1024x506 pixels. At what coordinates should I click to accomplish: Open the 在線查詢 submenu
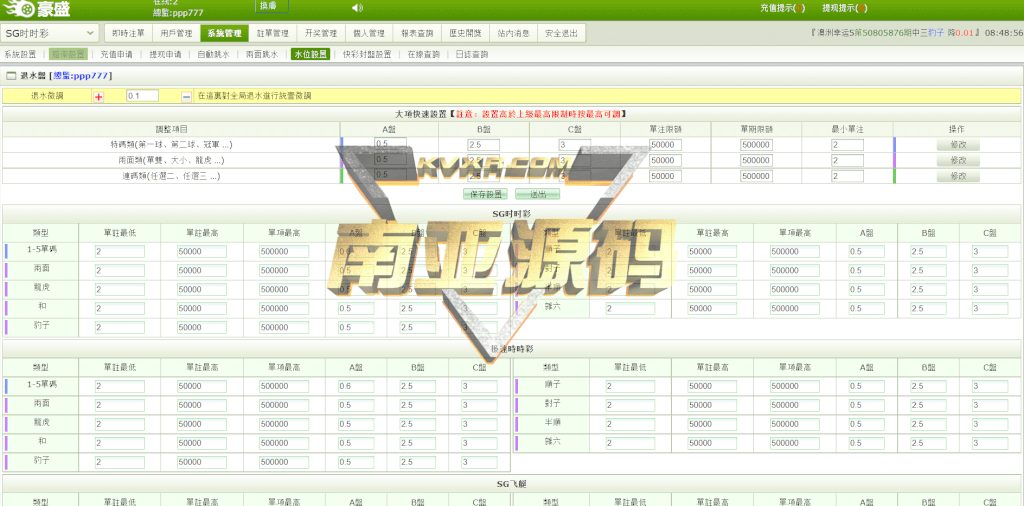coord(423,54)
